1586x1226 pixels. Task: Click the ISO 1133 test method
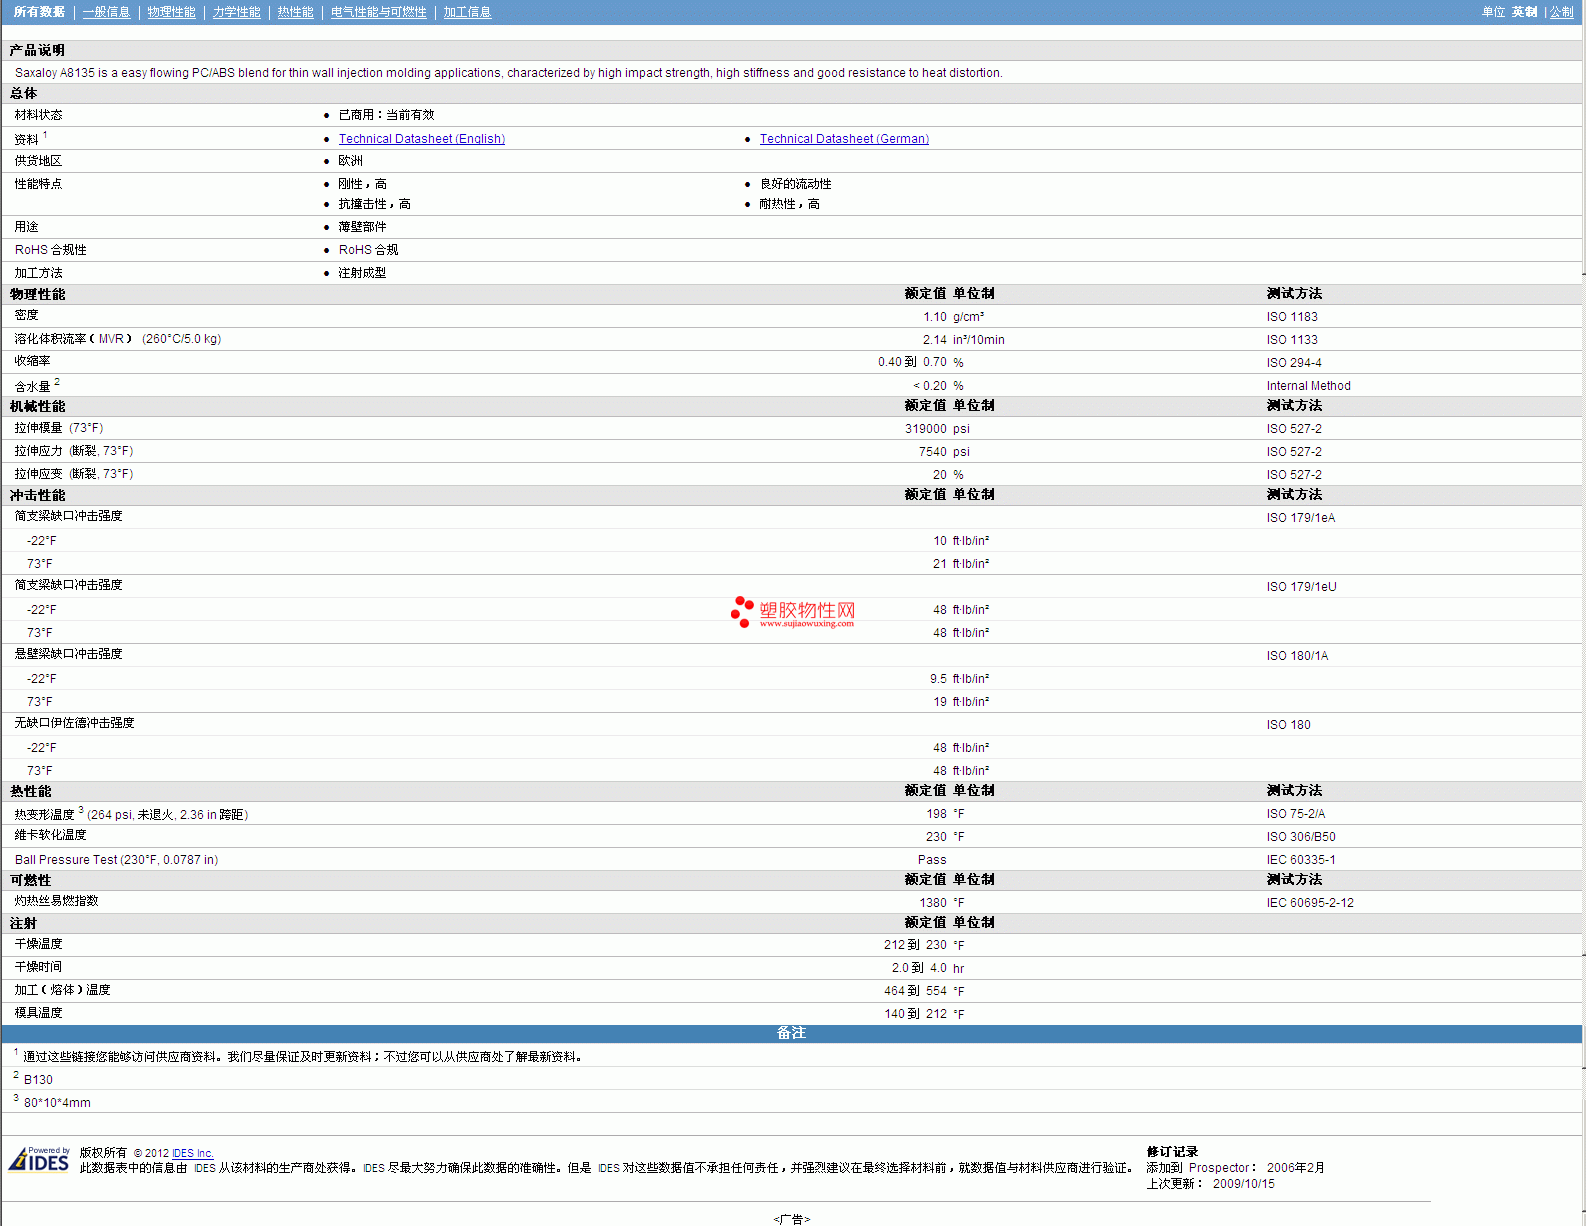[x=1292, y=340]
